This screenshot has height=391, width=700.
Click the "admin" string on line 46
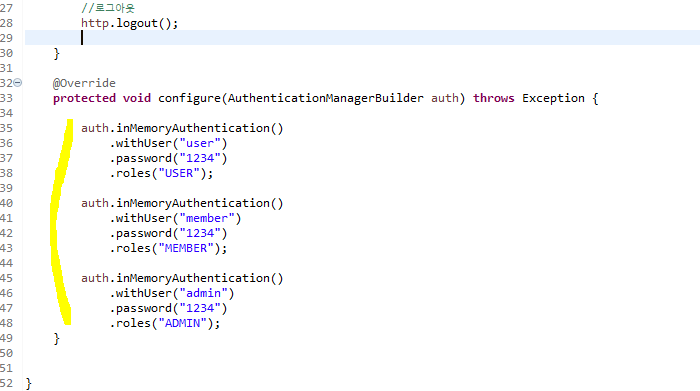204,293
